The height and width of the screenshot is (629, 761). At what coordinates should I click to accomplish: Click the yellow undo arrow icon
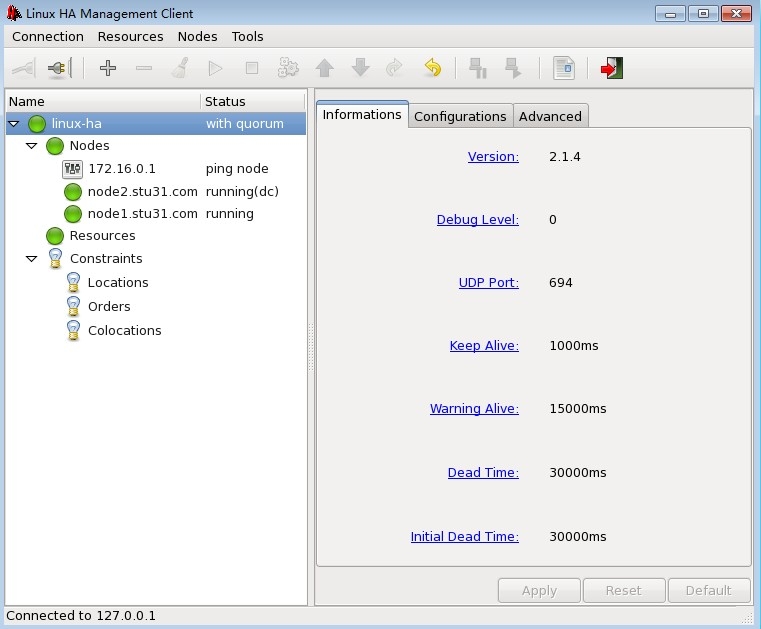pos(432,68)
